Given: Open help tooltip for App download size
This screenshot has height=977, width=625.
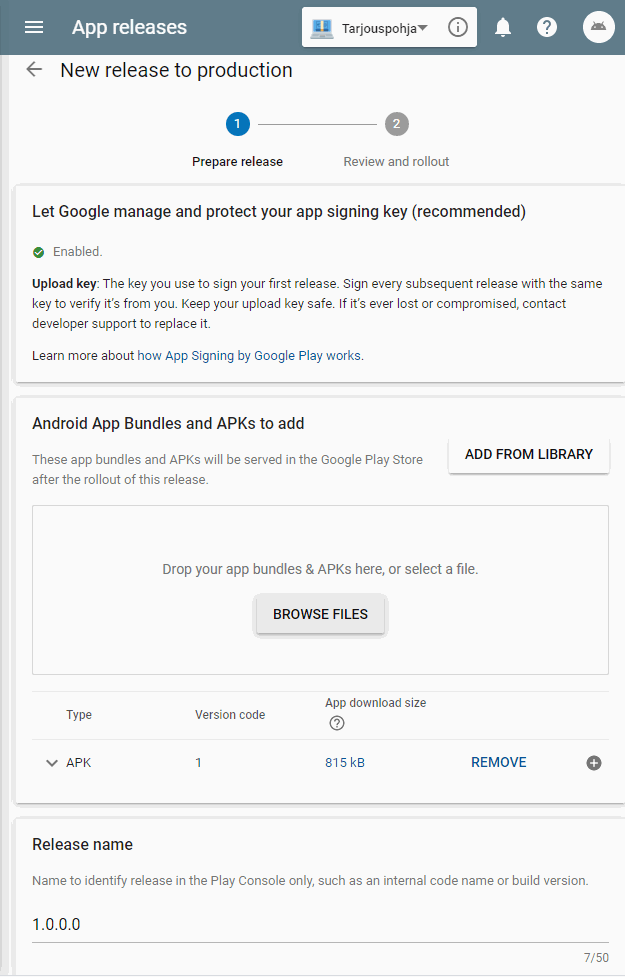Looking at the screenshot, I should click(x=337, y=723).
